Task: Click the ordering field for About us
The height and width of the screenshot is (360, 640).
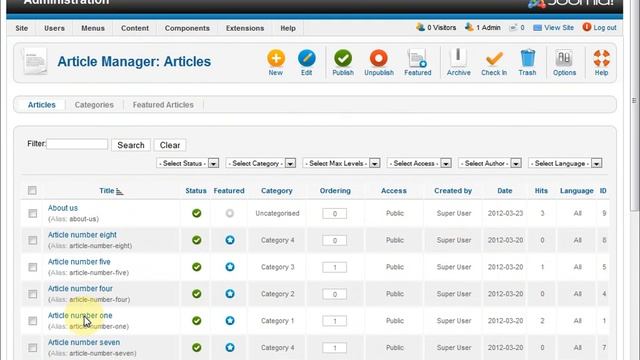Action: click(334, 213)
